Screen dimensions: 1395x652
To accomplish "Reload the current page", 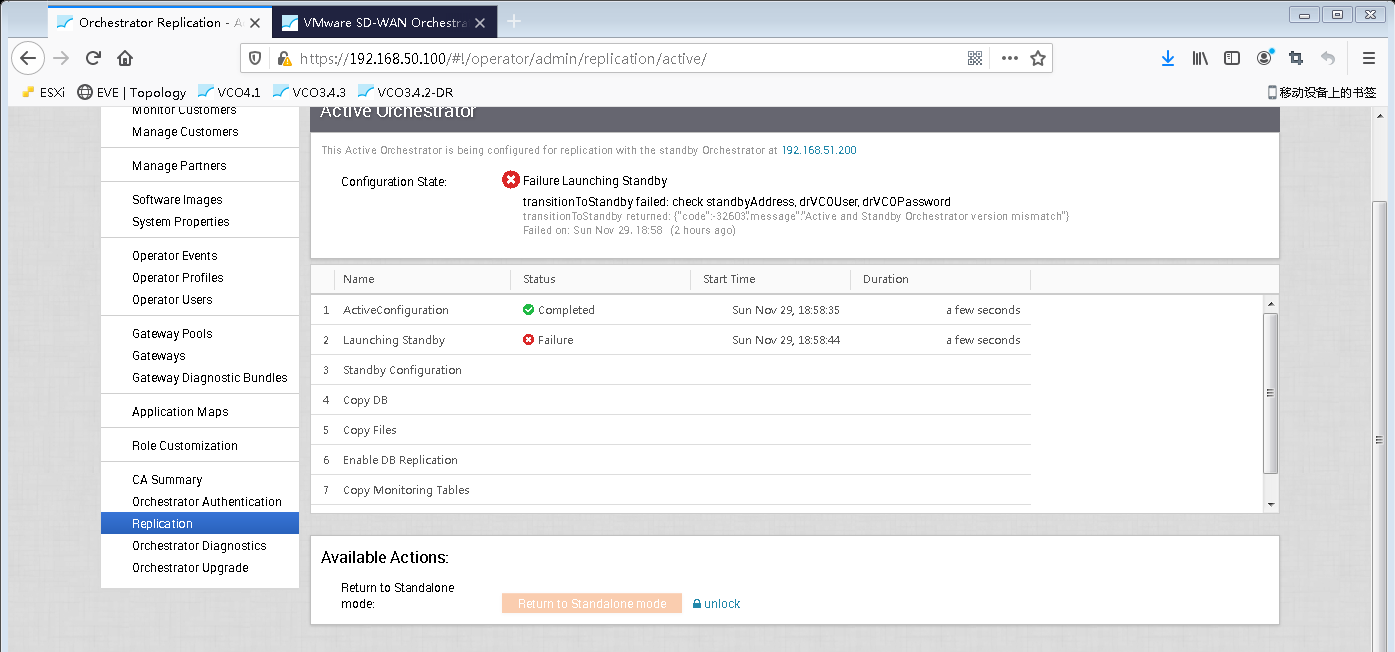I will [x=93, y=58].
